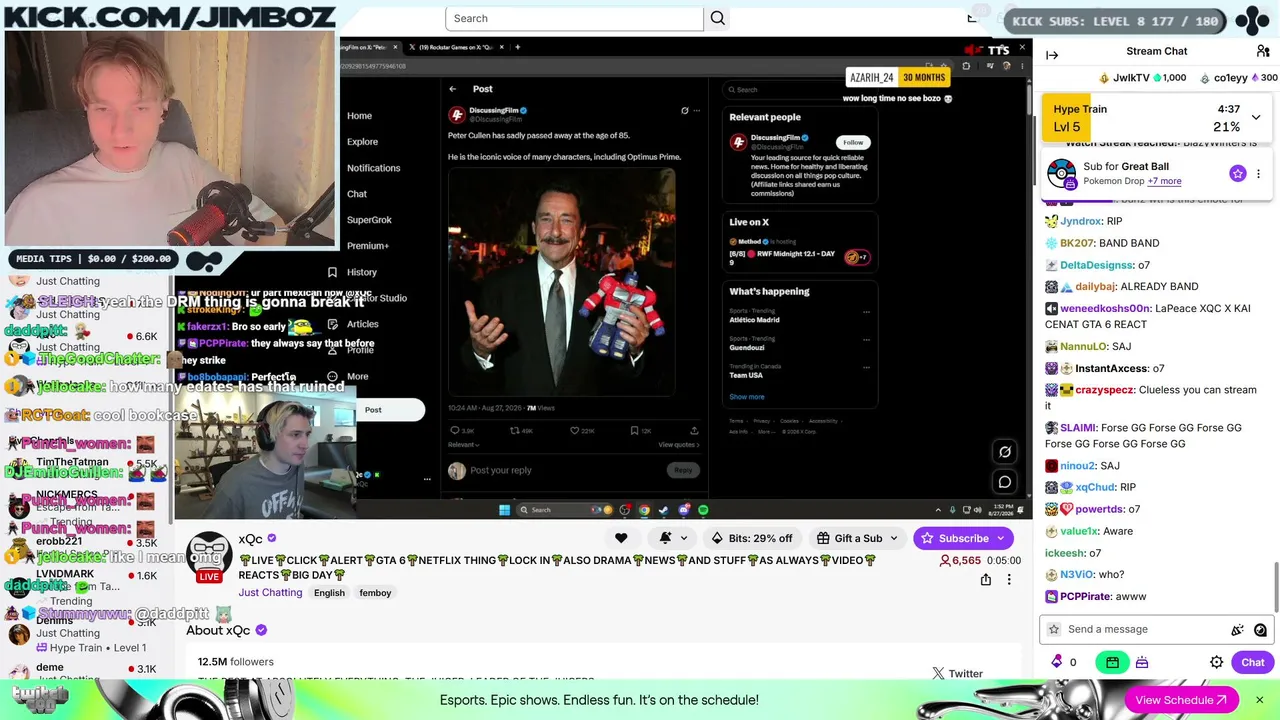
Task: Open the chat community users list
Action: coord(1263,51)
